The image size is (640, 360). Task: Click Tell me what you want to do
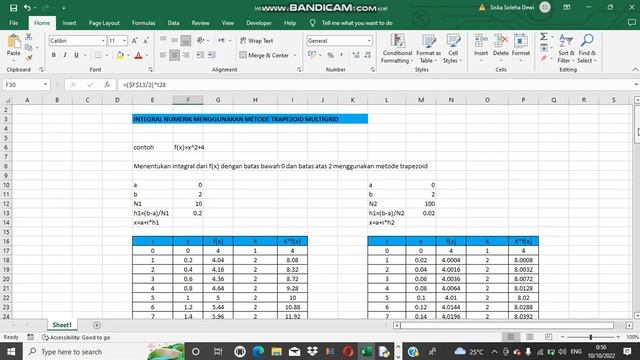[x=357, y=23]
